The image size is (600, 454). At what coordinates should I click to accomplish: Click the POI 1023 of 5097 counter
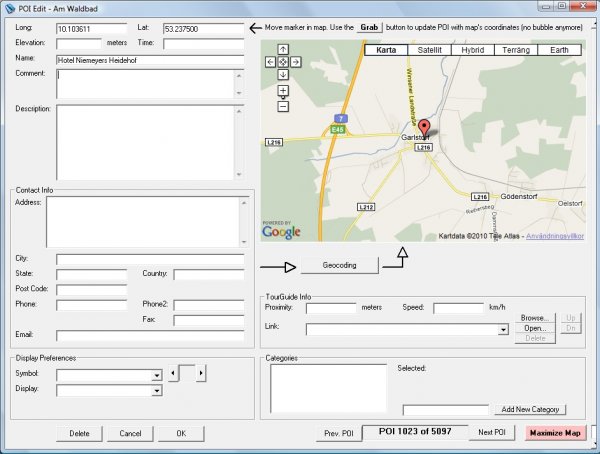(x=415, y=432)
